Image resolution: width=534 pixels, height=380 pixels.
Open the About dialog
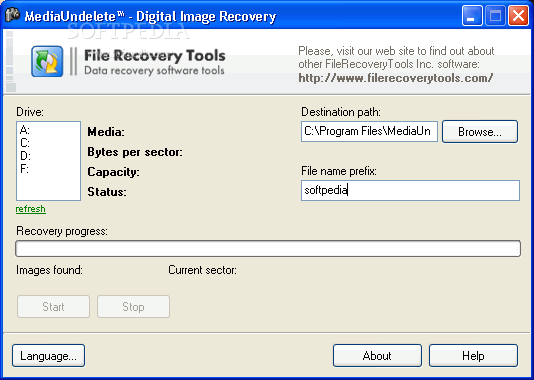pos(377,356)
